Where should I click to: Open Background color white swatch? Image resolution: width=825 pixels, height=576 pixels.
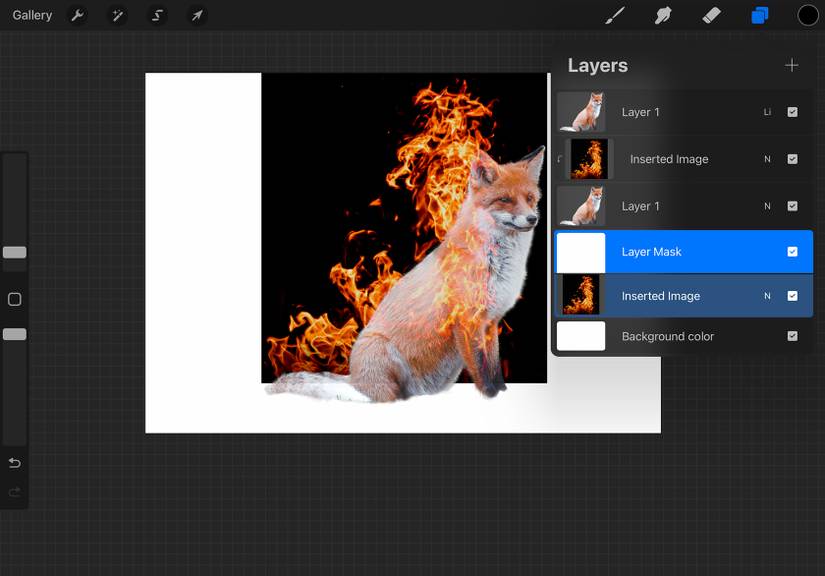581,336
